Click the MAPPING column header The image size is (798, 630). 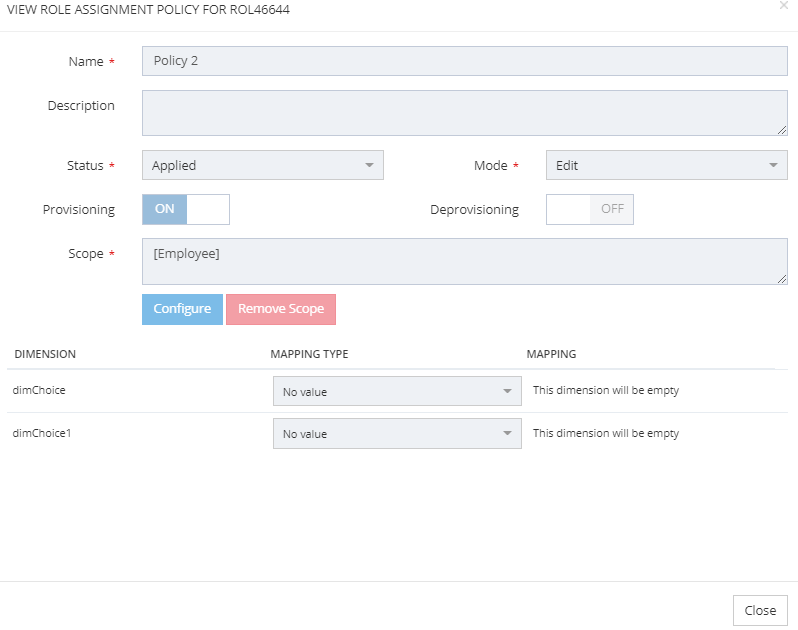[x=551, y=354]
